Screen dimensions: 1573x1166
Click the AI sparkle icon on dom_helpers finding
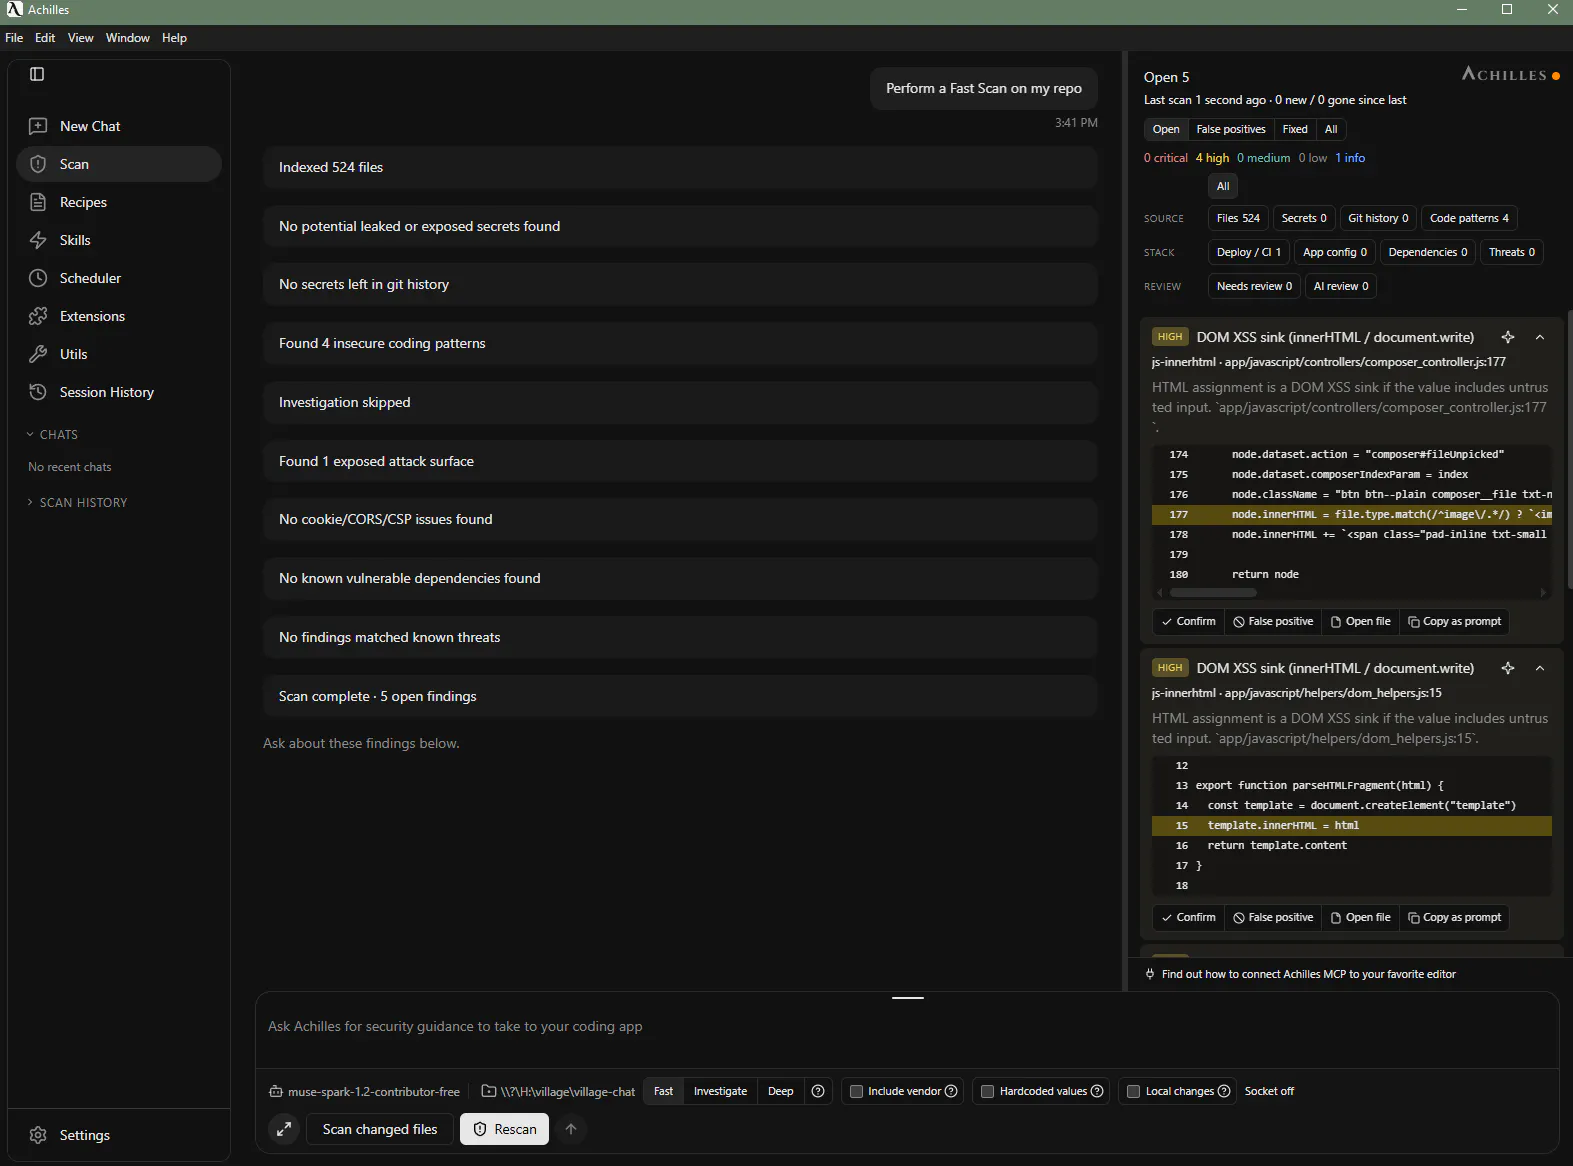point(1508,668)
